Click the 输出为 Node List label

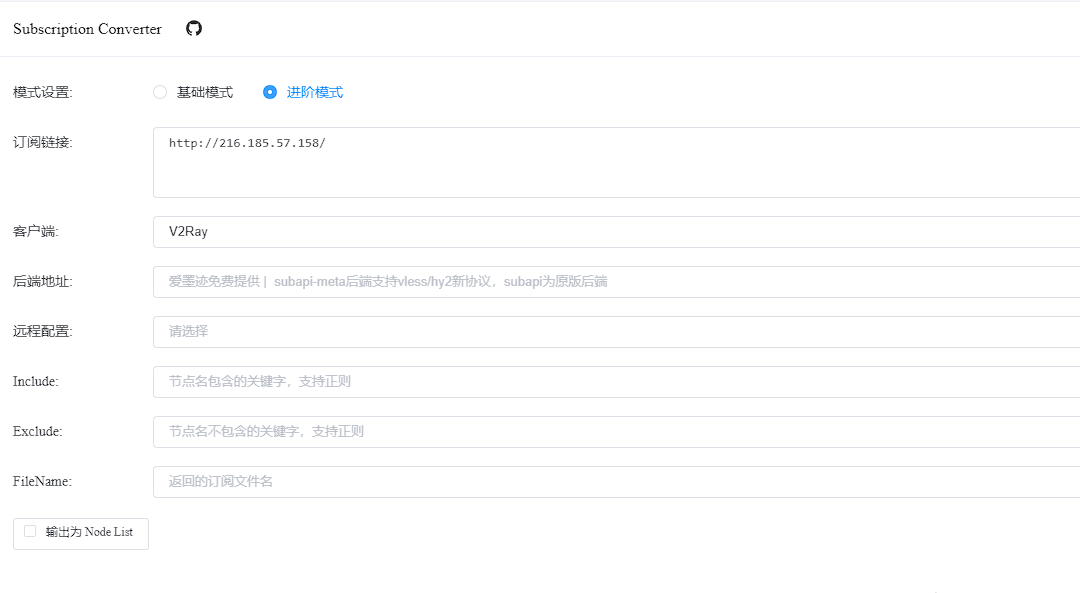pos(88,533)
